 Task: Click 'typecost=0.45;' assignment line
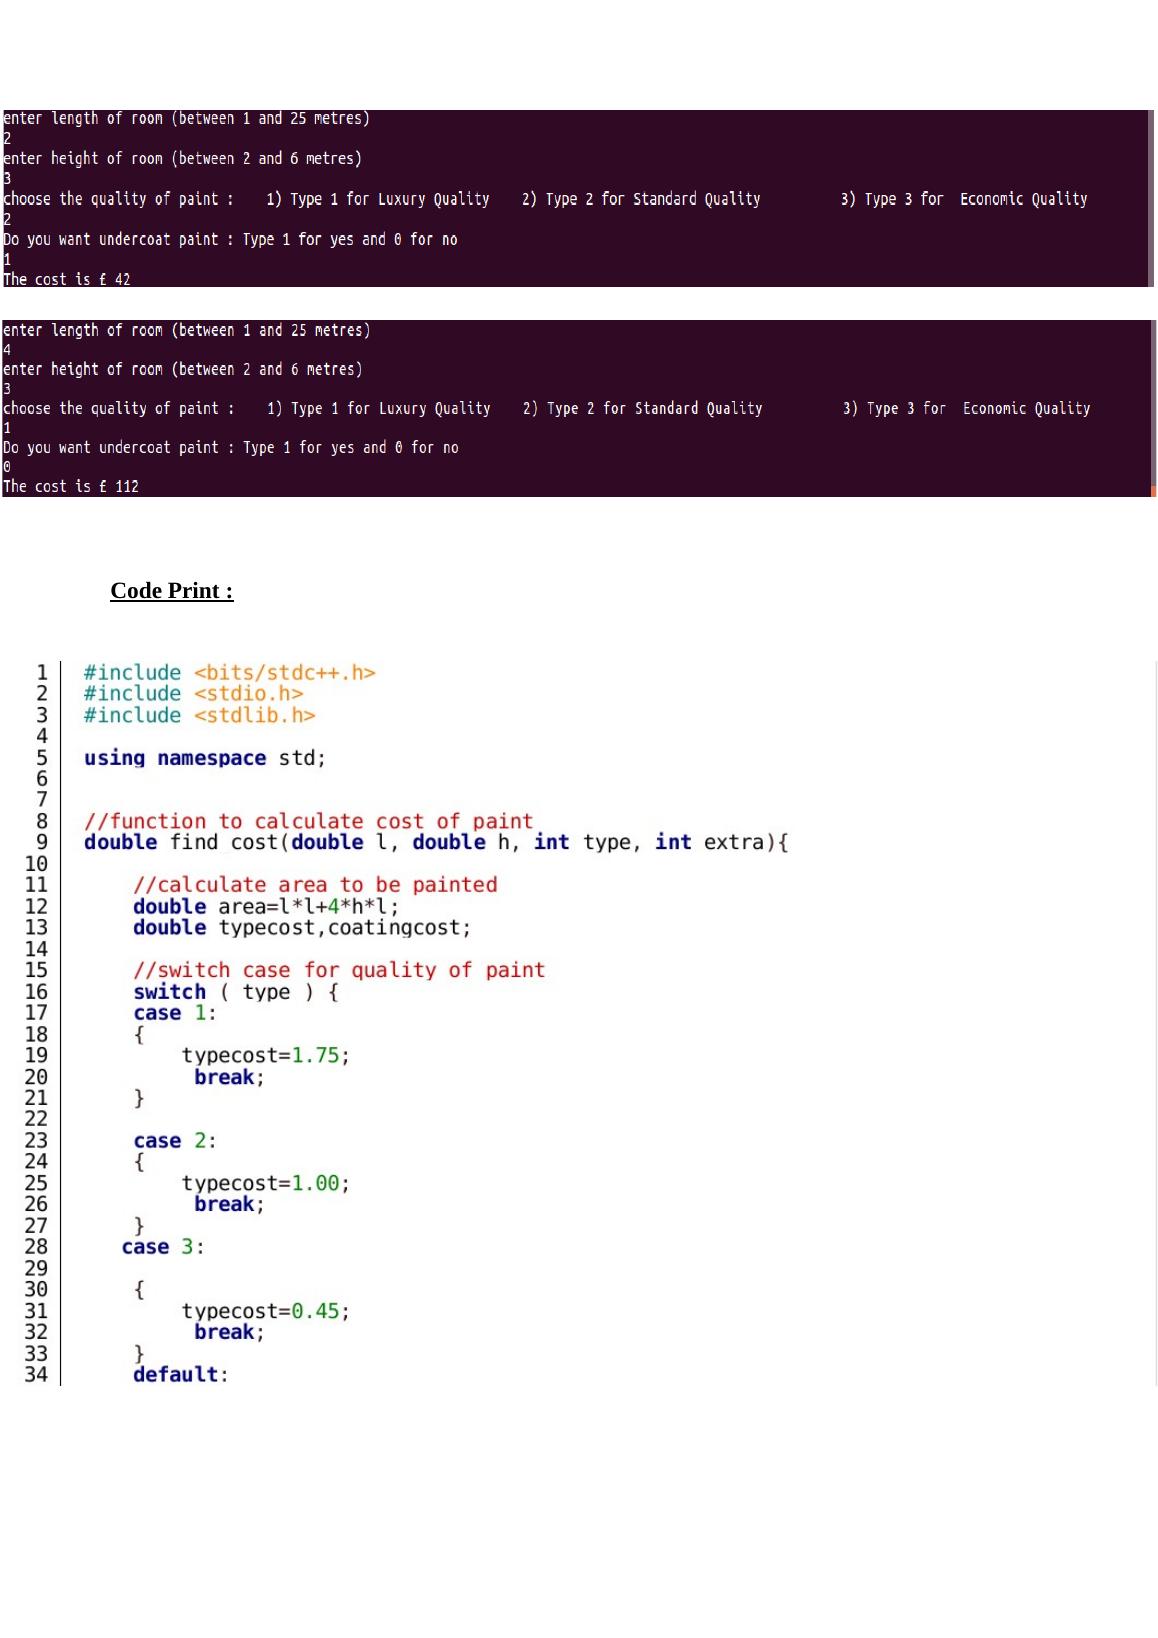[x=265, y=1311]
